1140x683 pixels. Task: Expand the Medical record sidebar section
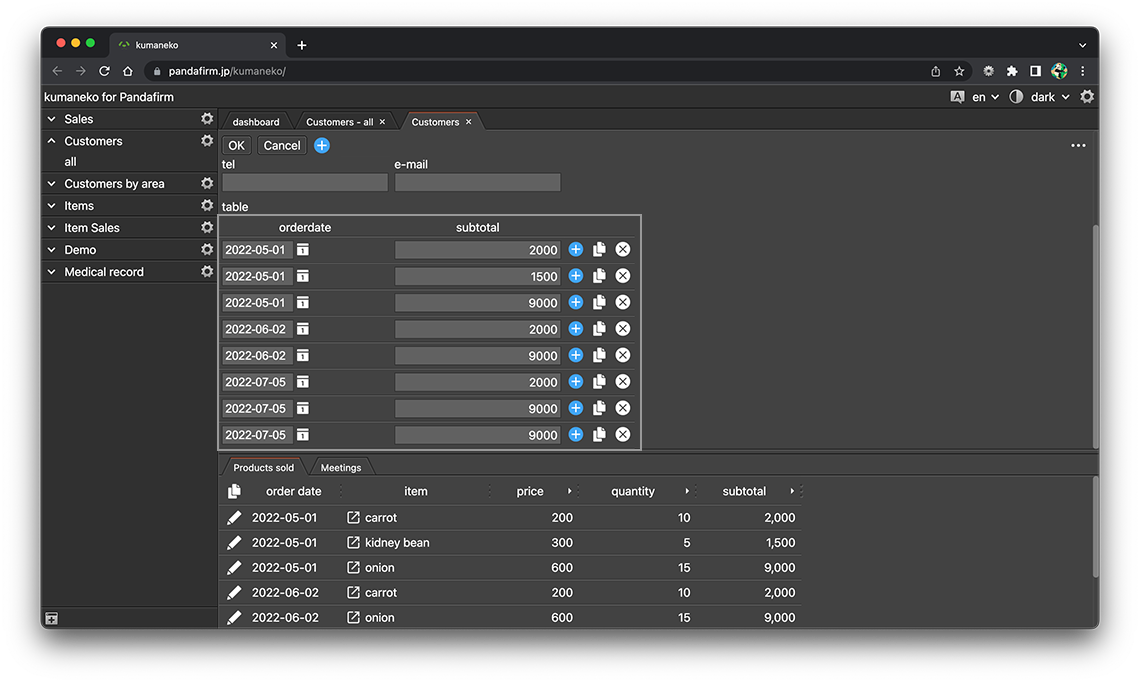tap(52, 272)
